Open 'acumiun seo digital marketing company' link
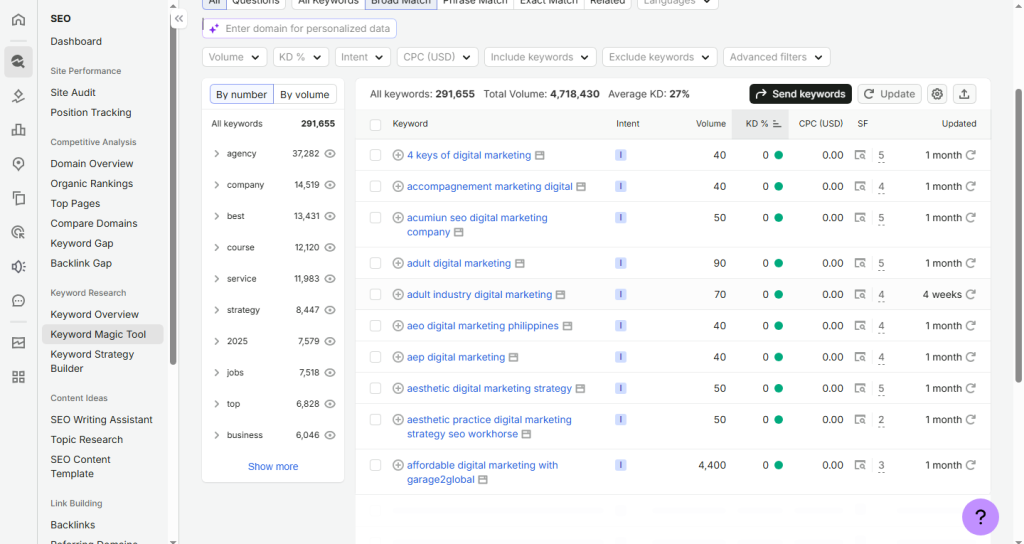The width and height of the screenshot is (1024, 544). (x=477, y=225)
